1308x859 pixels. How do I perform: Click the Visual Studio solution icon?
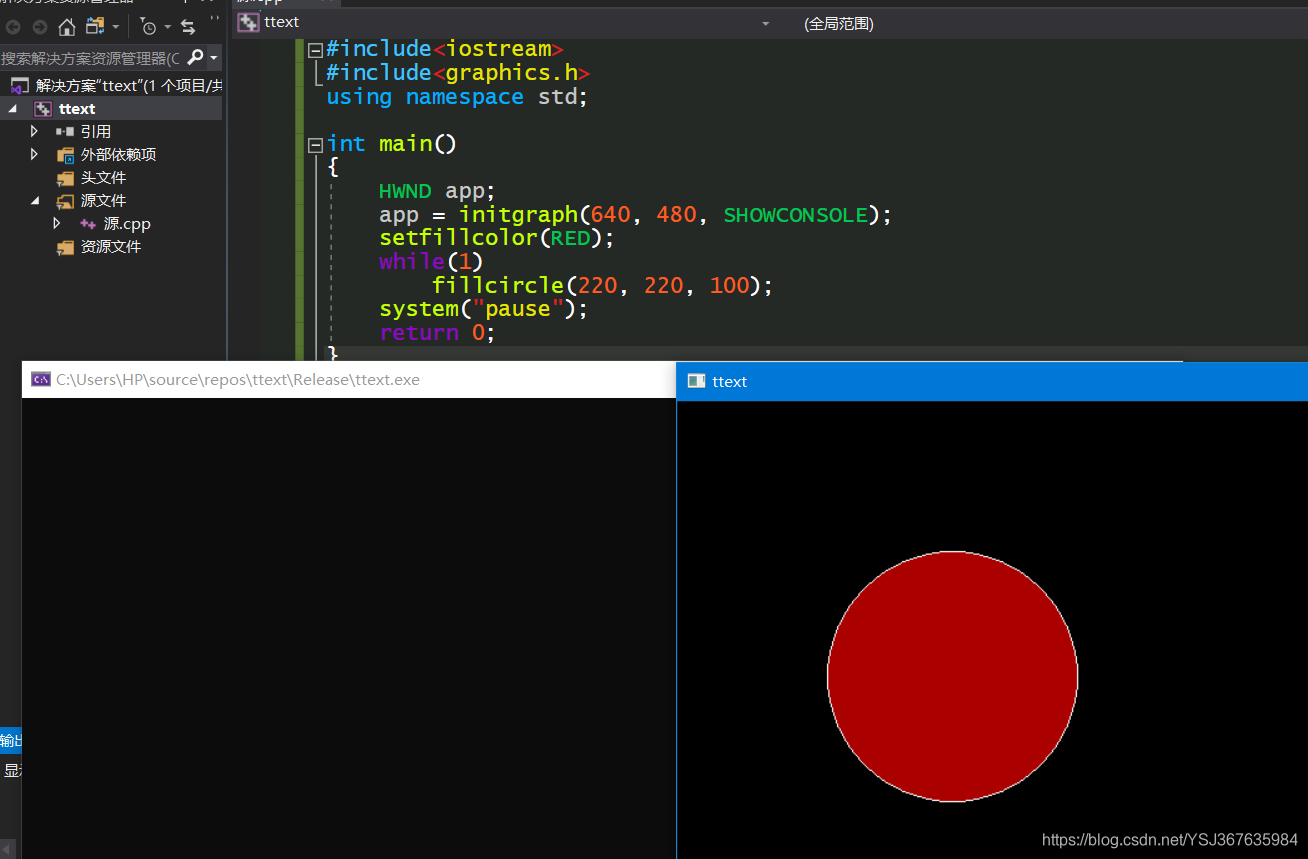click(x=19, y=85)
